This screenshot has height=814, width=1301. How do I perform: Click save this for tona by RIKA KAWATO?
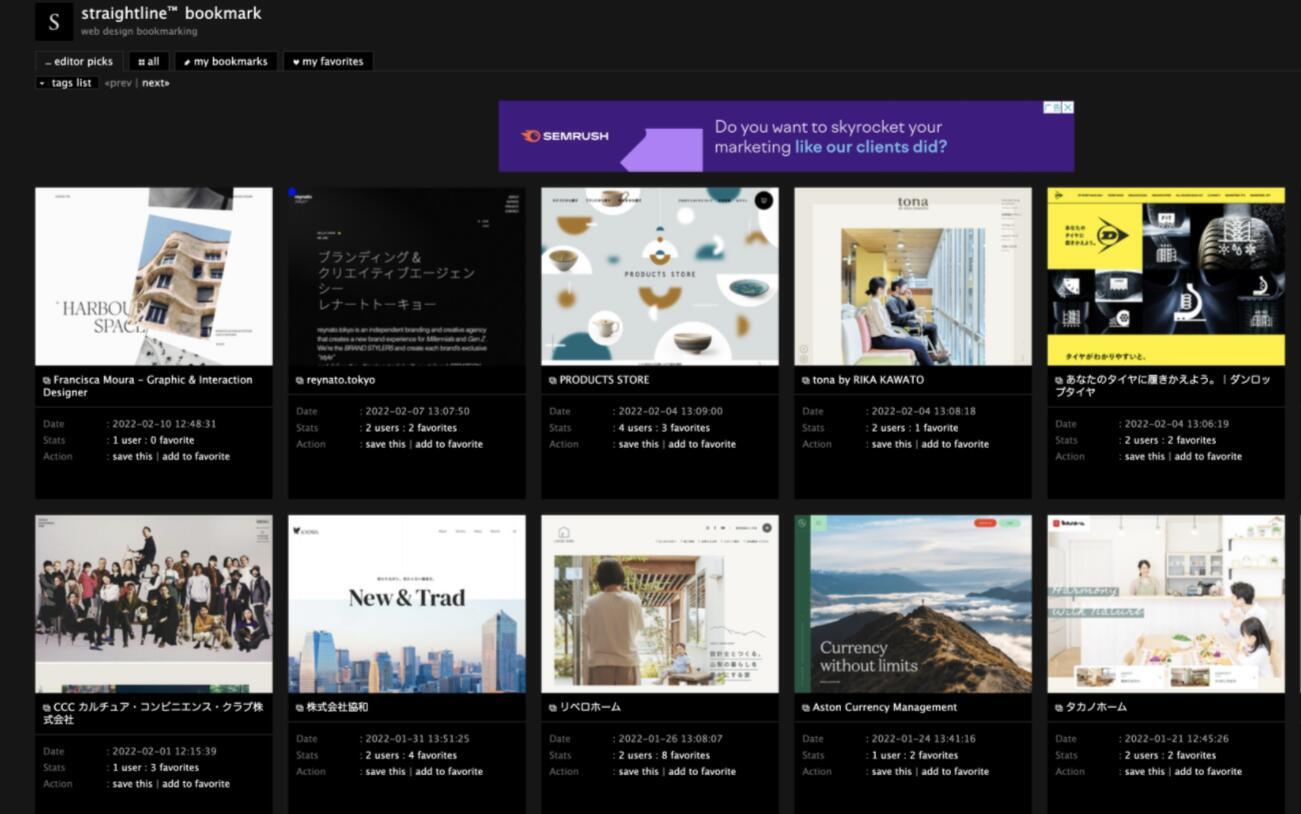click(x=892, y=444)
